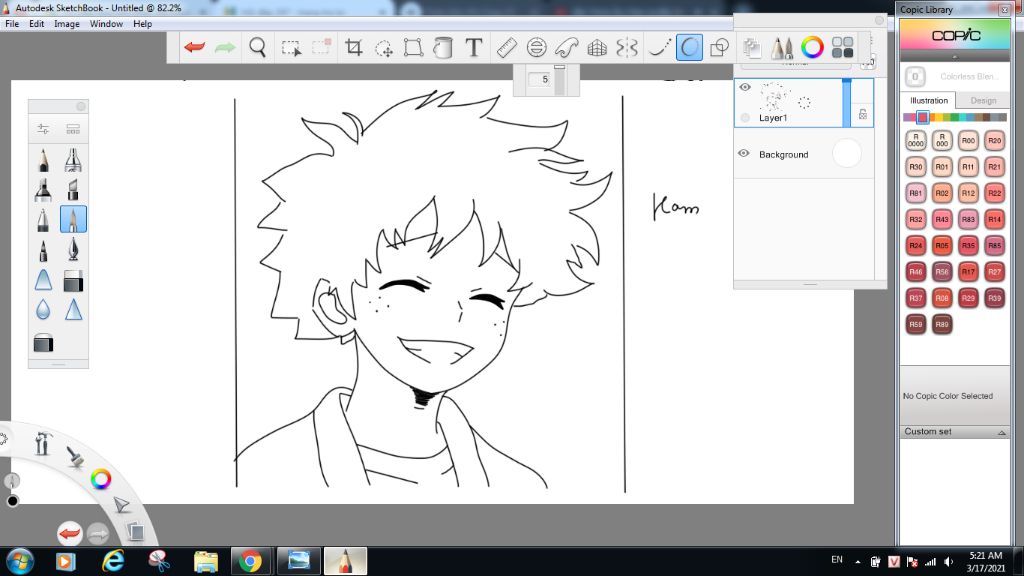
Task: Open the Layer Editor toggle icon
Action: (752, 47)
